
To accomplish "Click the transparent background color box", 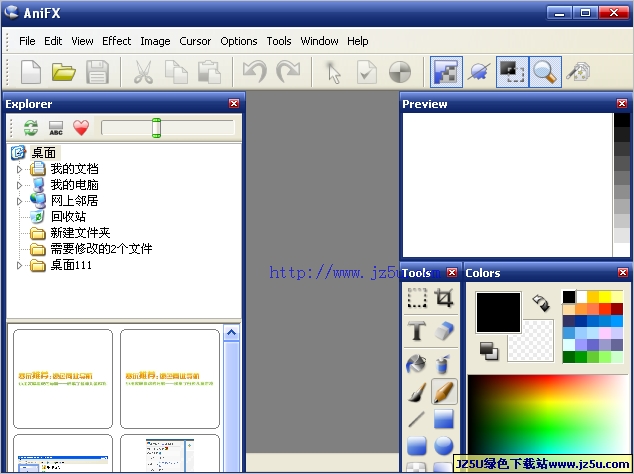I will (537, 346).
